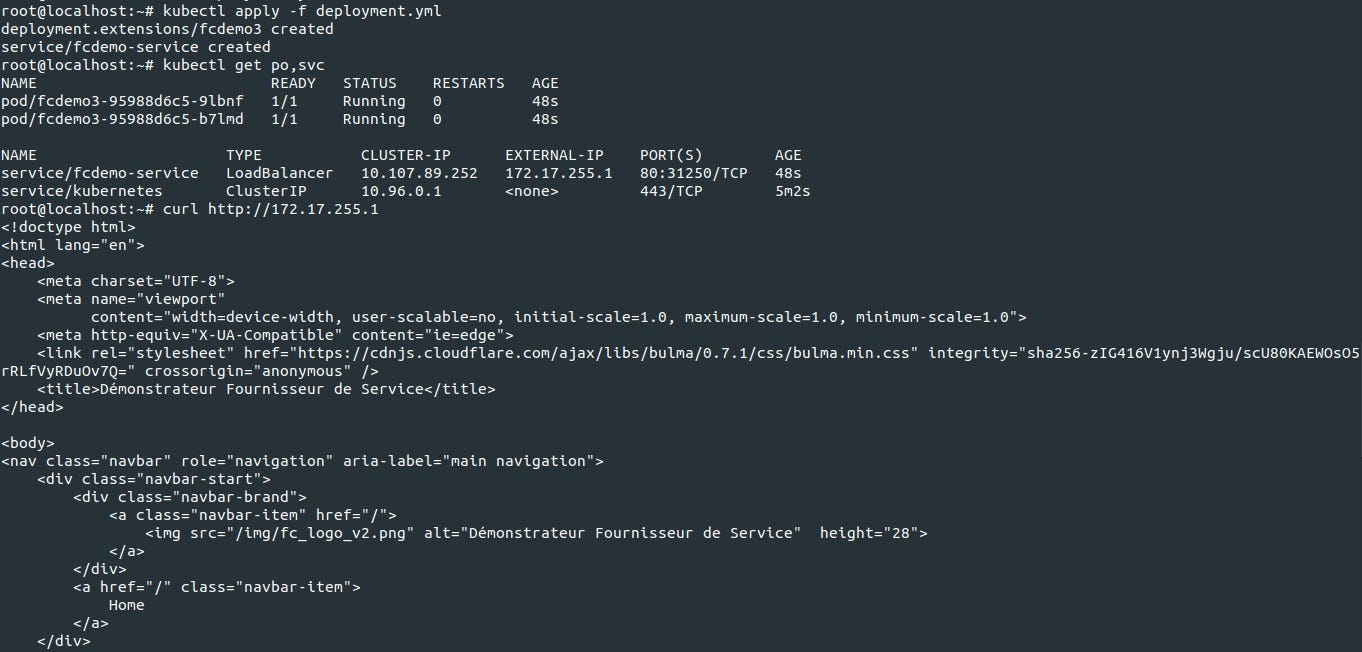Click the EXTERNAL-IP column header
Viewport: 1362px width, 652px height.
[x=554, y=155]
